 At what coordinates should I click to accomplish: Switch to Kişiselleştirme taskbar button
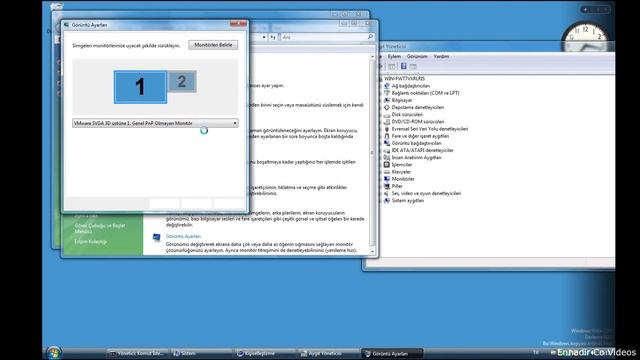tap(264, 353)
